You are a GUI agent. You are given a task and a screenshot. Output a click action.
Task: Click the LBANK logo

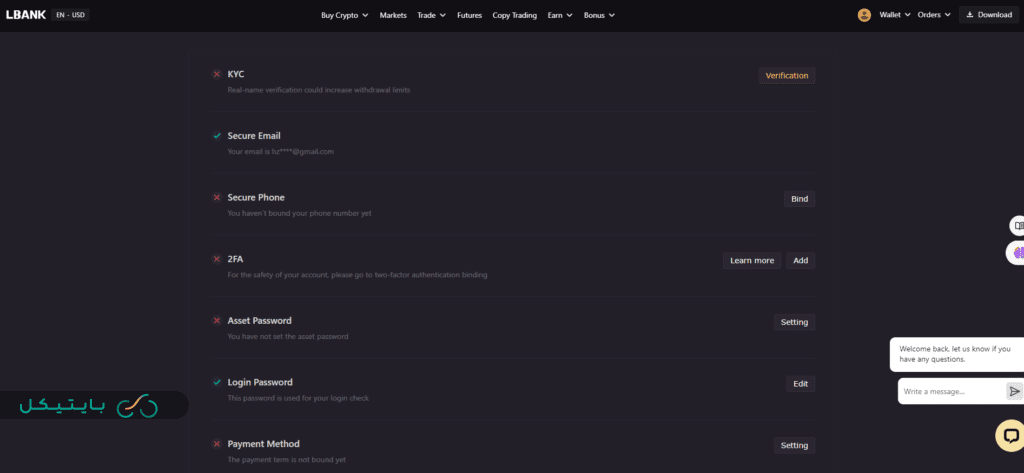click(x=25, y=15)
